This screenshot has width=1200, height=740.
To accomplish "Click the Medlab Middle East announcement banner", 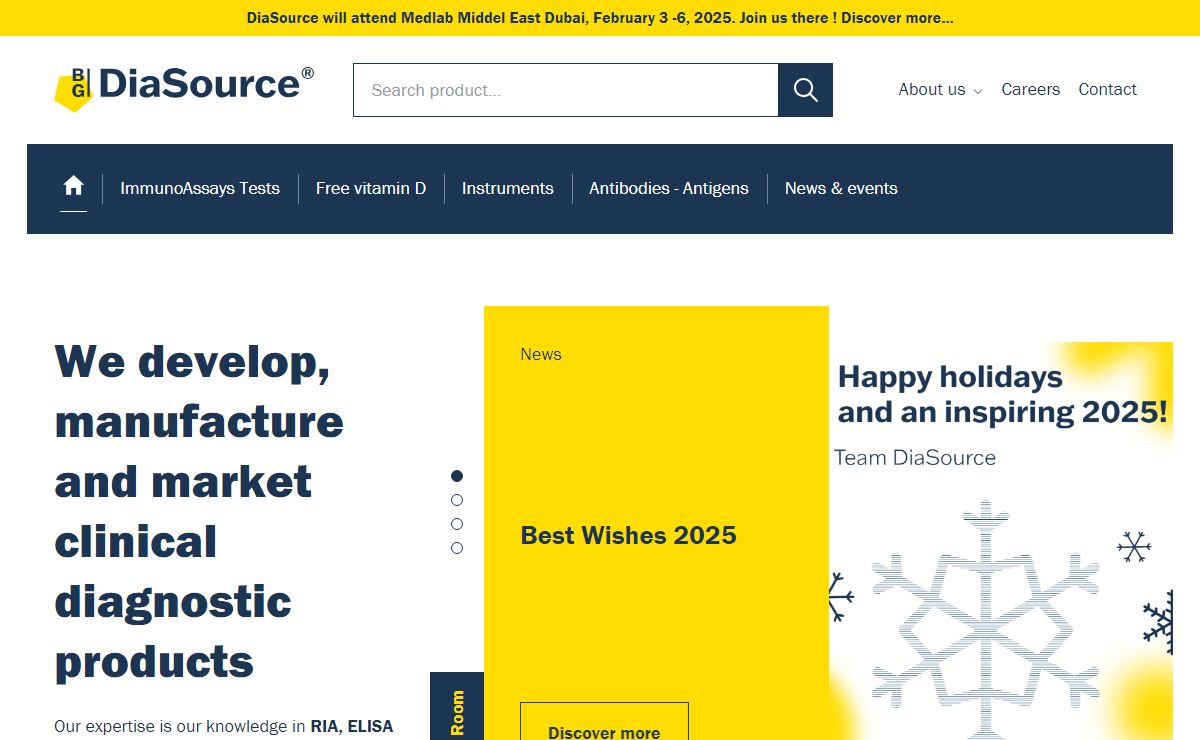I will [x=600, y=18].
